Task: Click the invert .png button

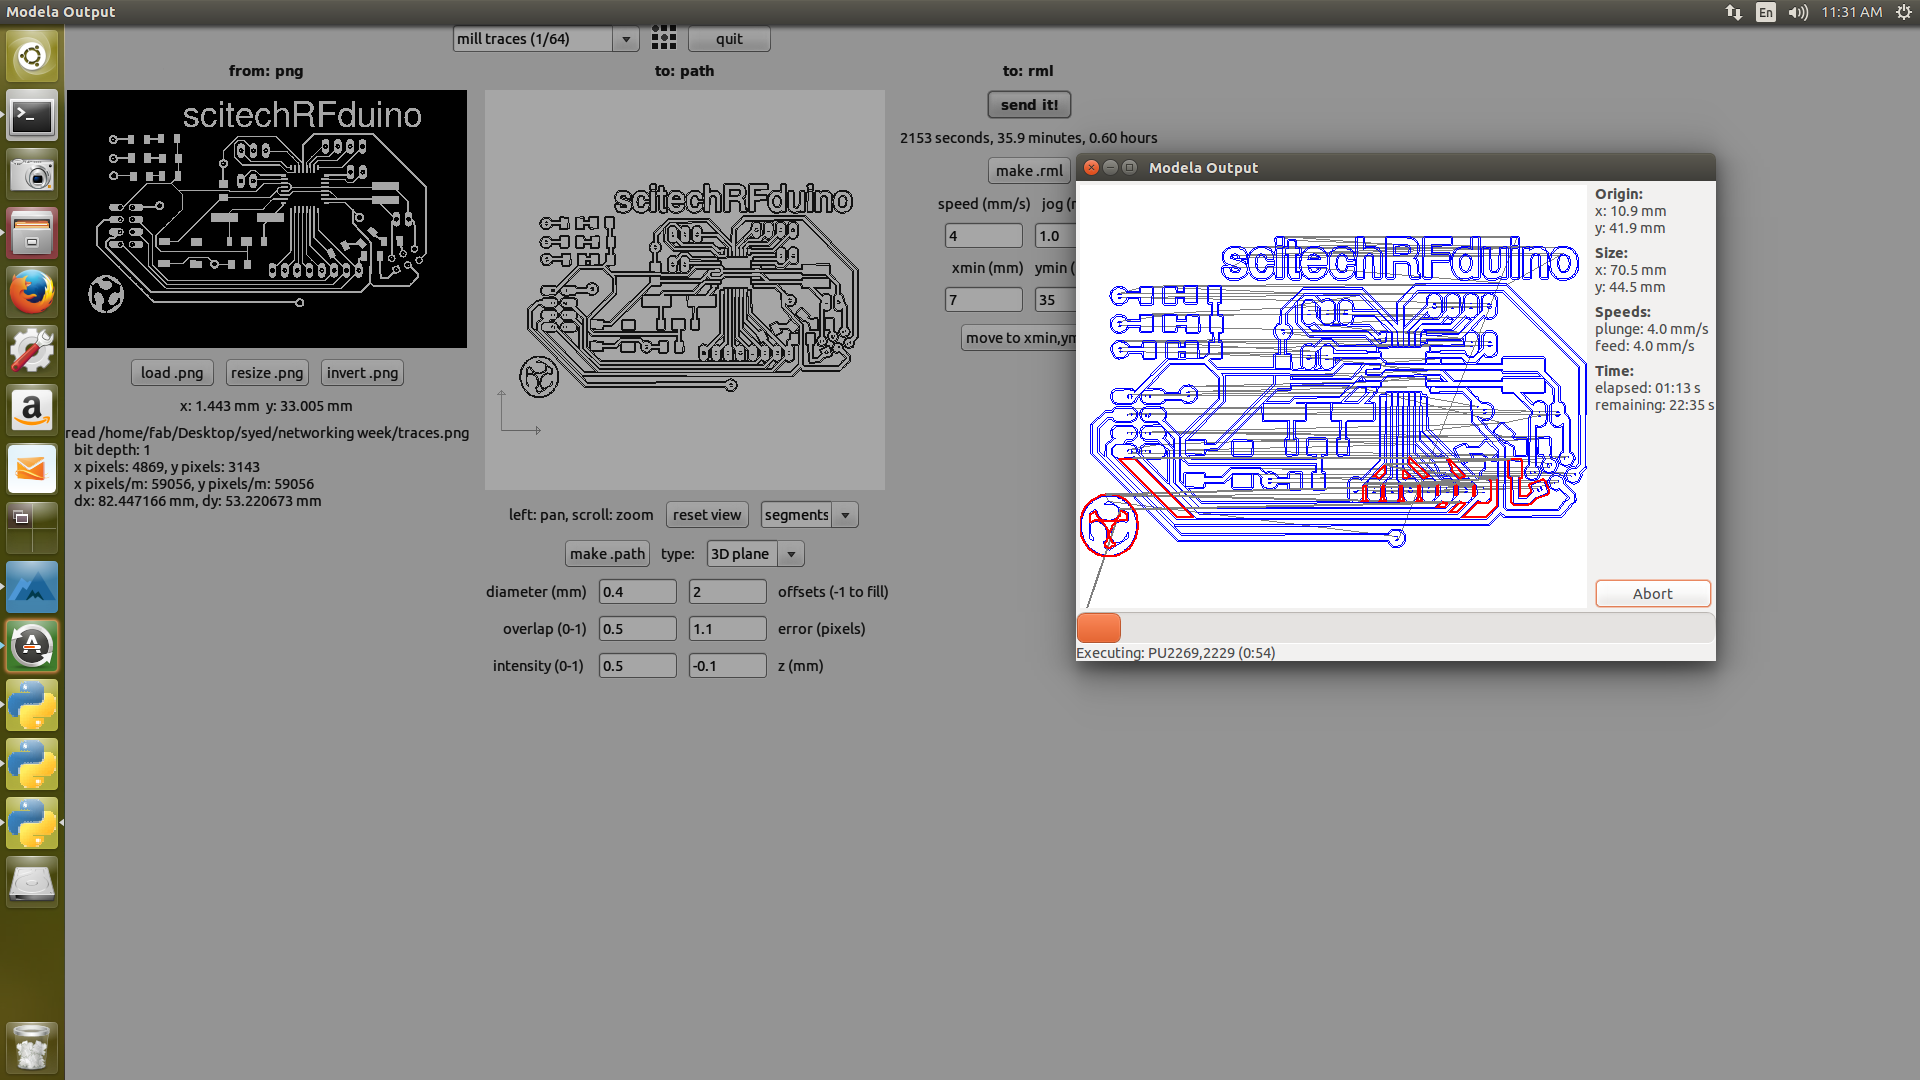Action: tap(362, 373)
